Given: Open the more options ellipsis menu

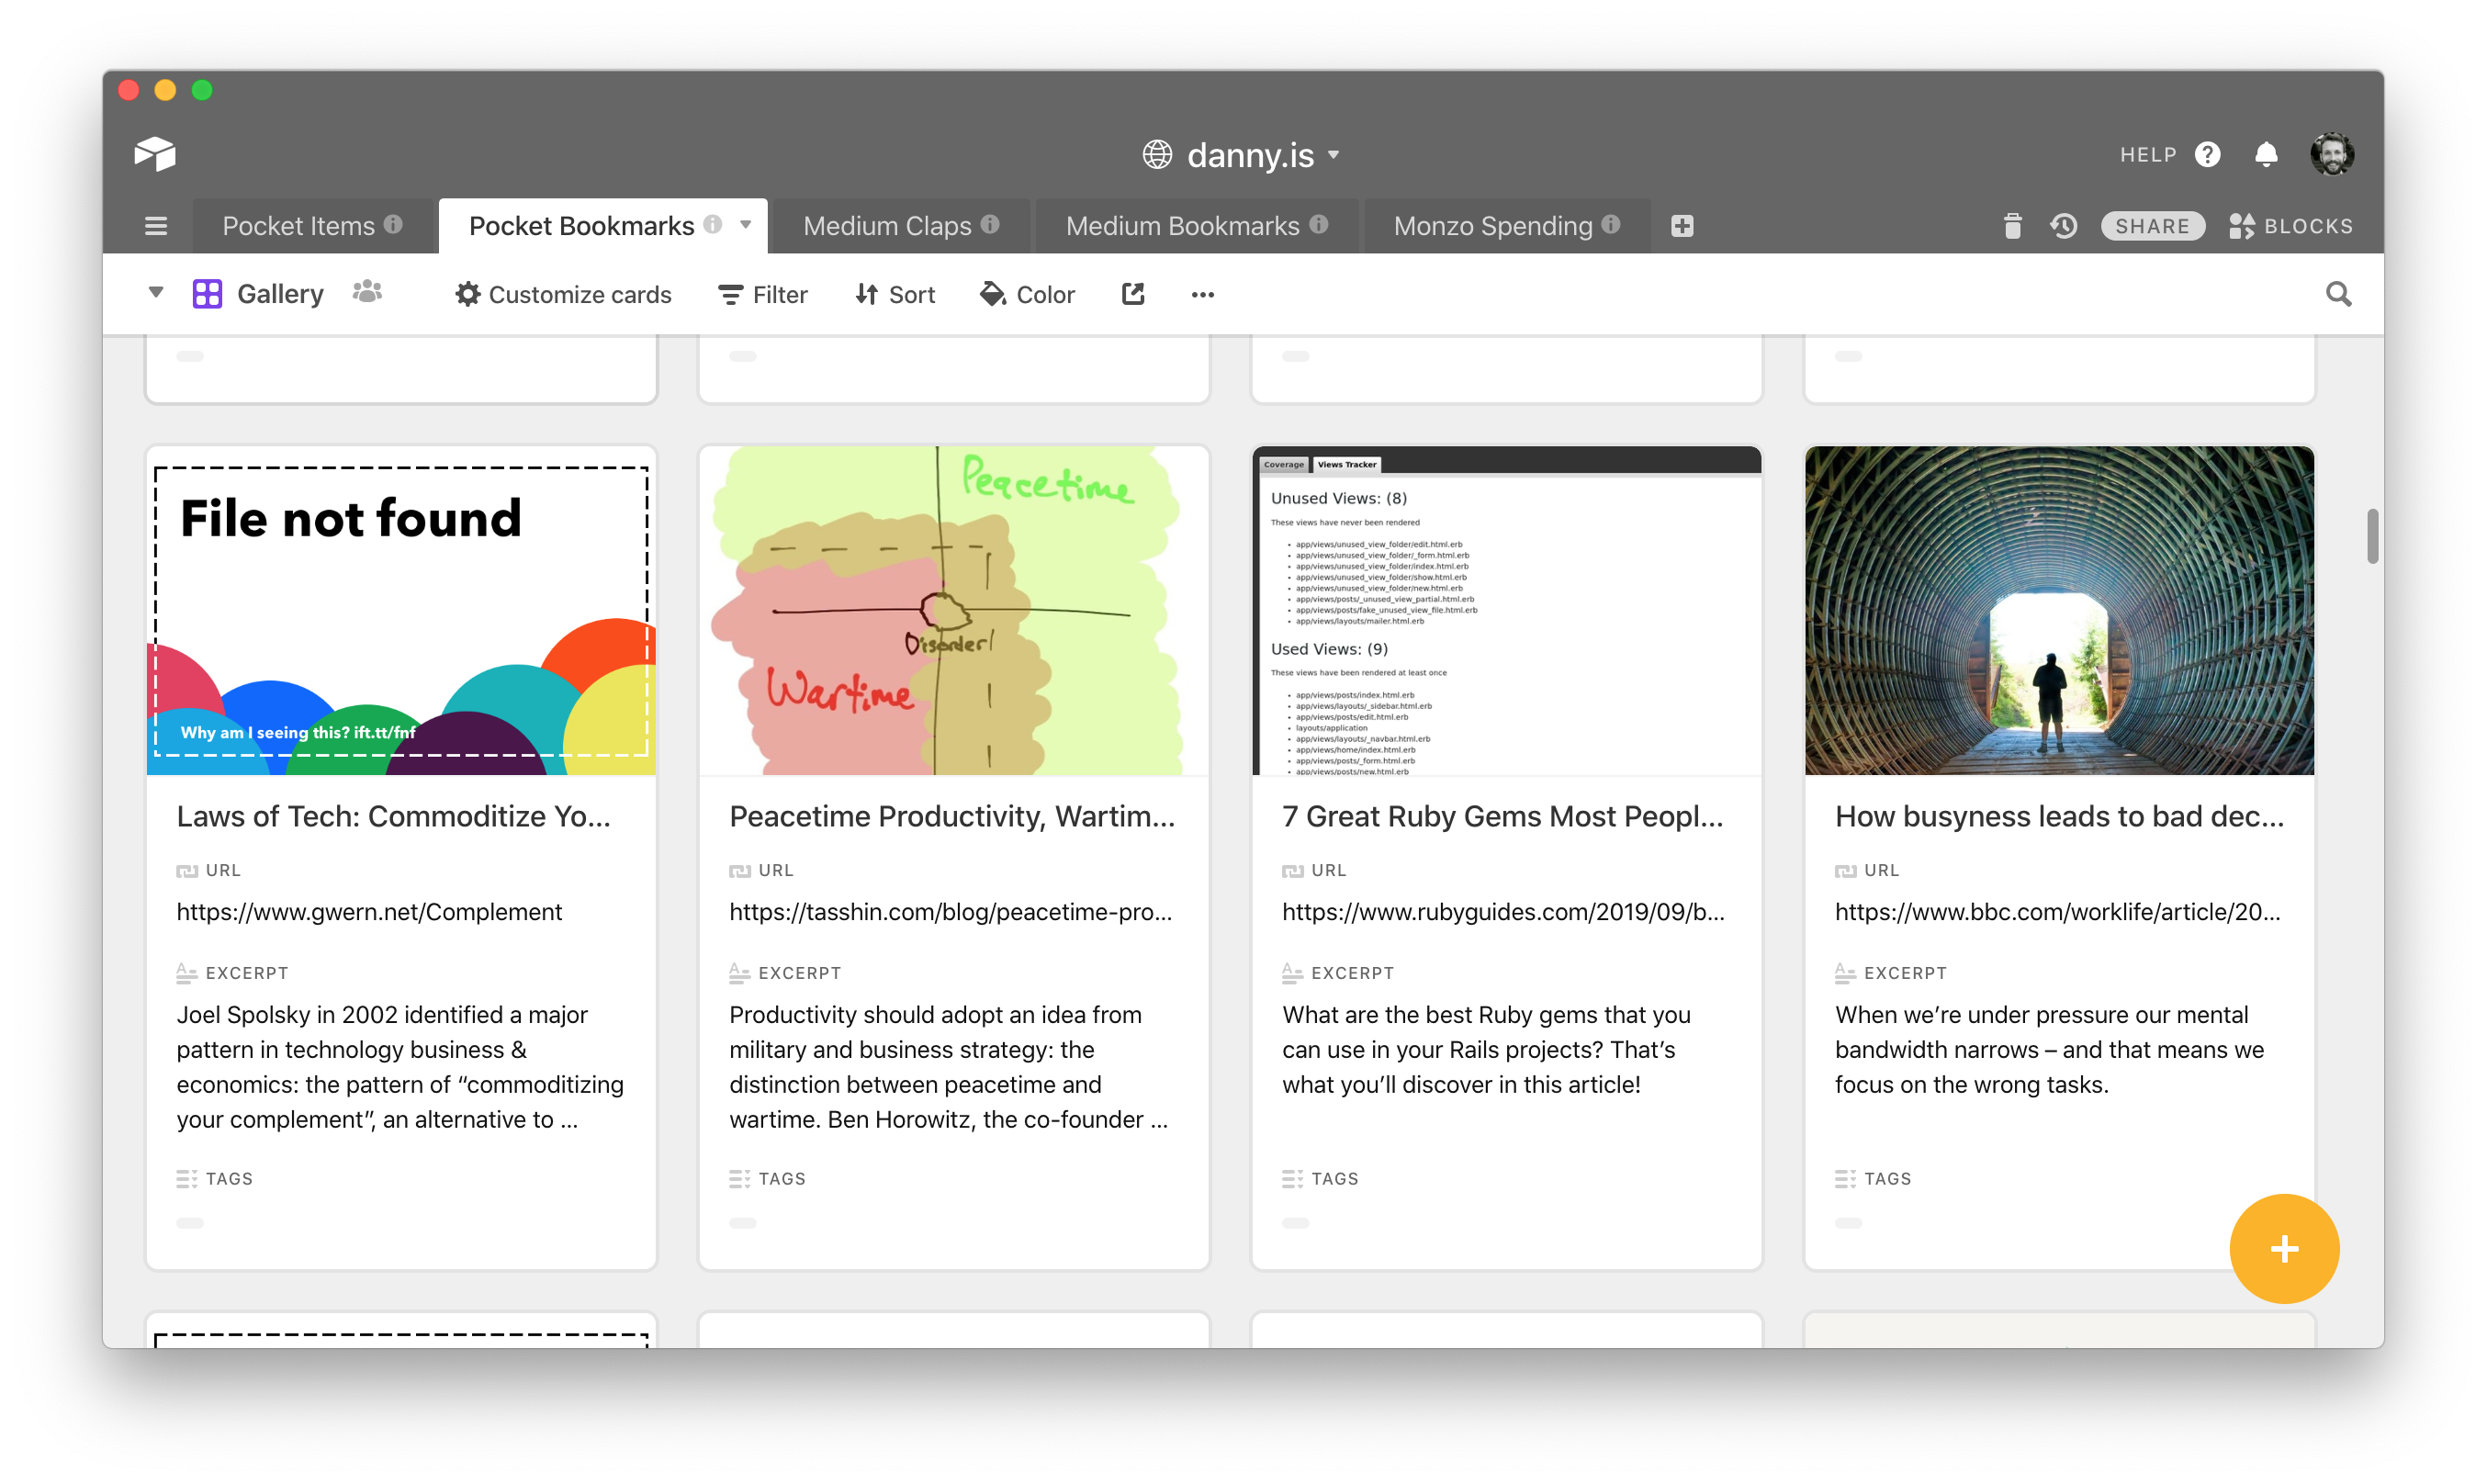Looking at the screenshot, I should tap(1202, 295).
